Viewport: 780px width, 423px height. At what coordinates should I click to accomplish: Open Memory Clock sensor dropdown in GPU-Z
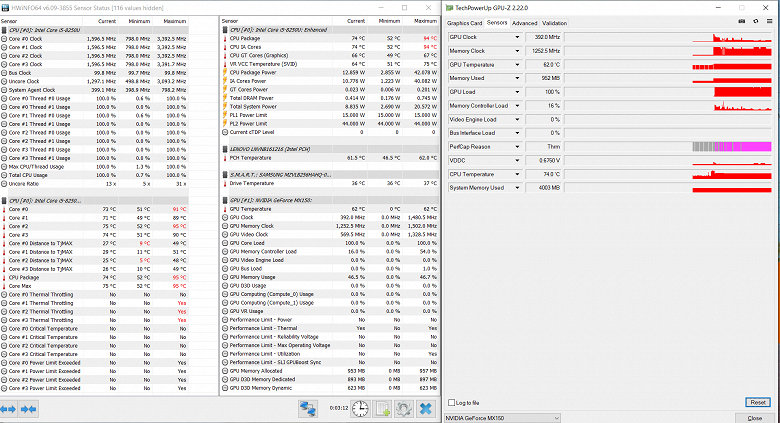(517, 51)
